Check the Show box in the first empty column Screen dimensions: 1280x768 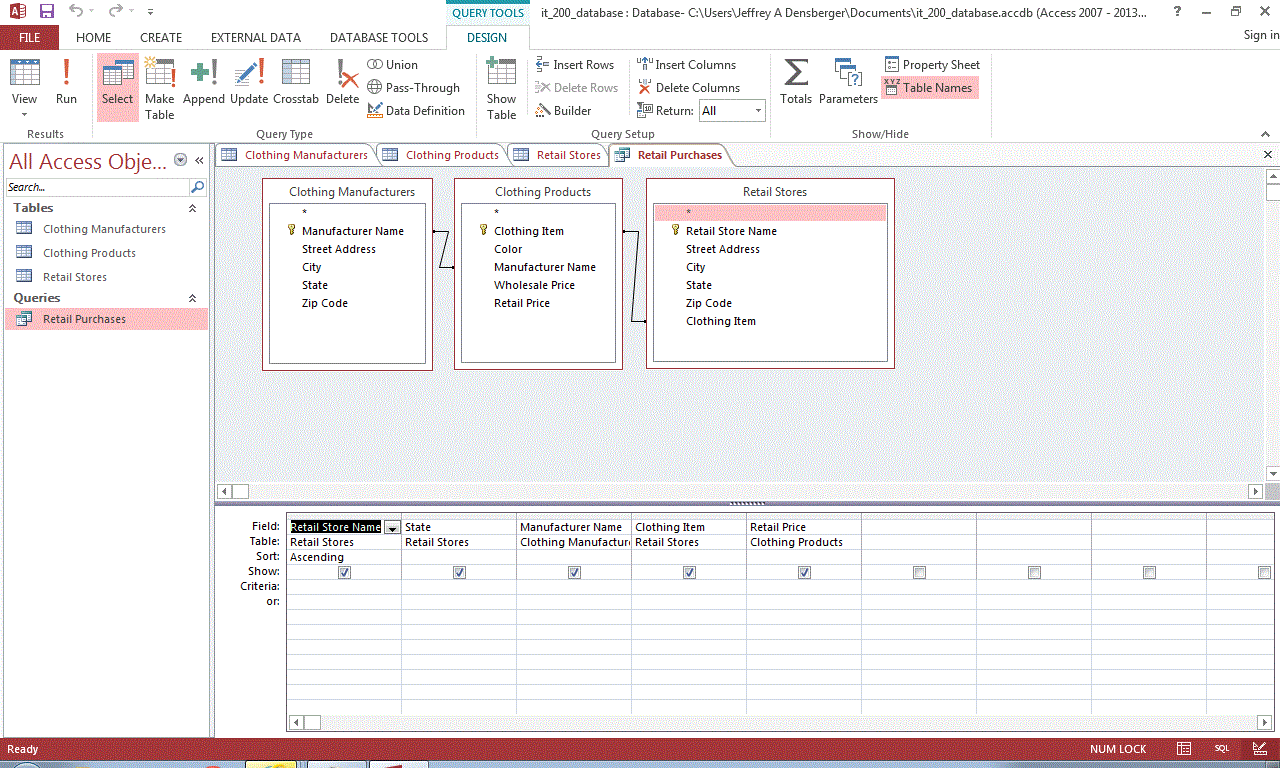919,573
